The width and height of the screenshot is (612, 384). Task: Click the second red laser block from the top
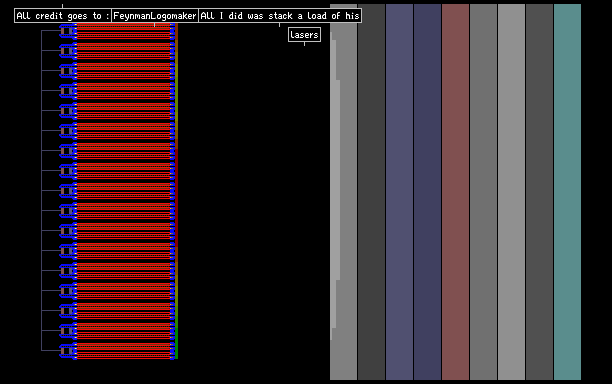(x=124, y=51)
